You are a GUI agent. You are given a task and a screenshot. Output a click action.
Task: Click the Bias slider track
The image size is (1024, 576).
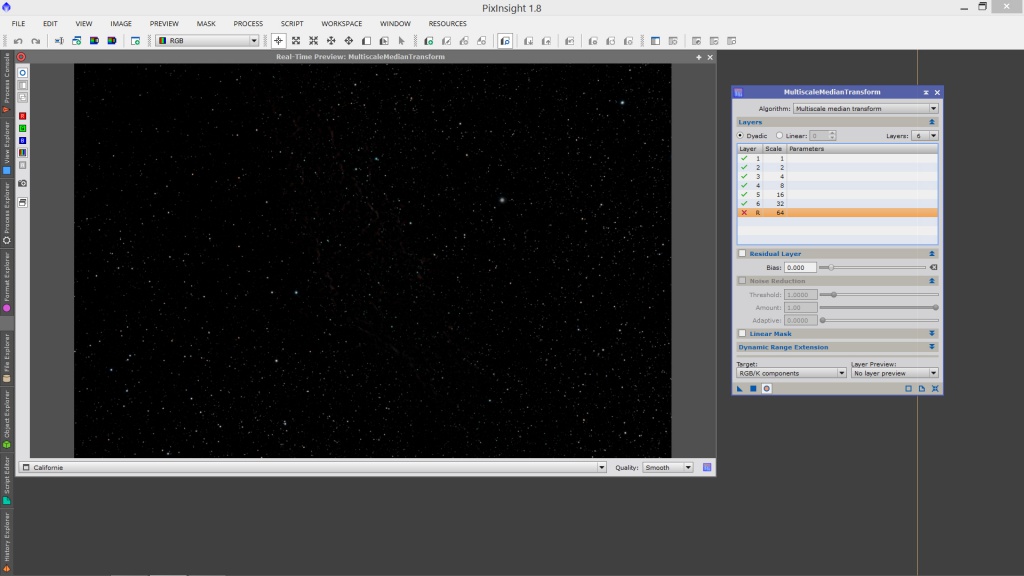875,268
